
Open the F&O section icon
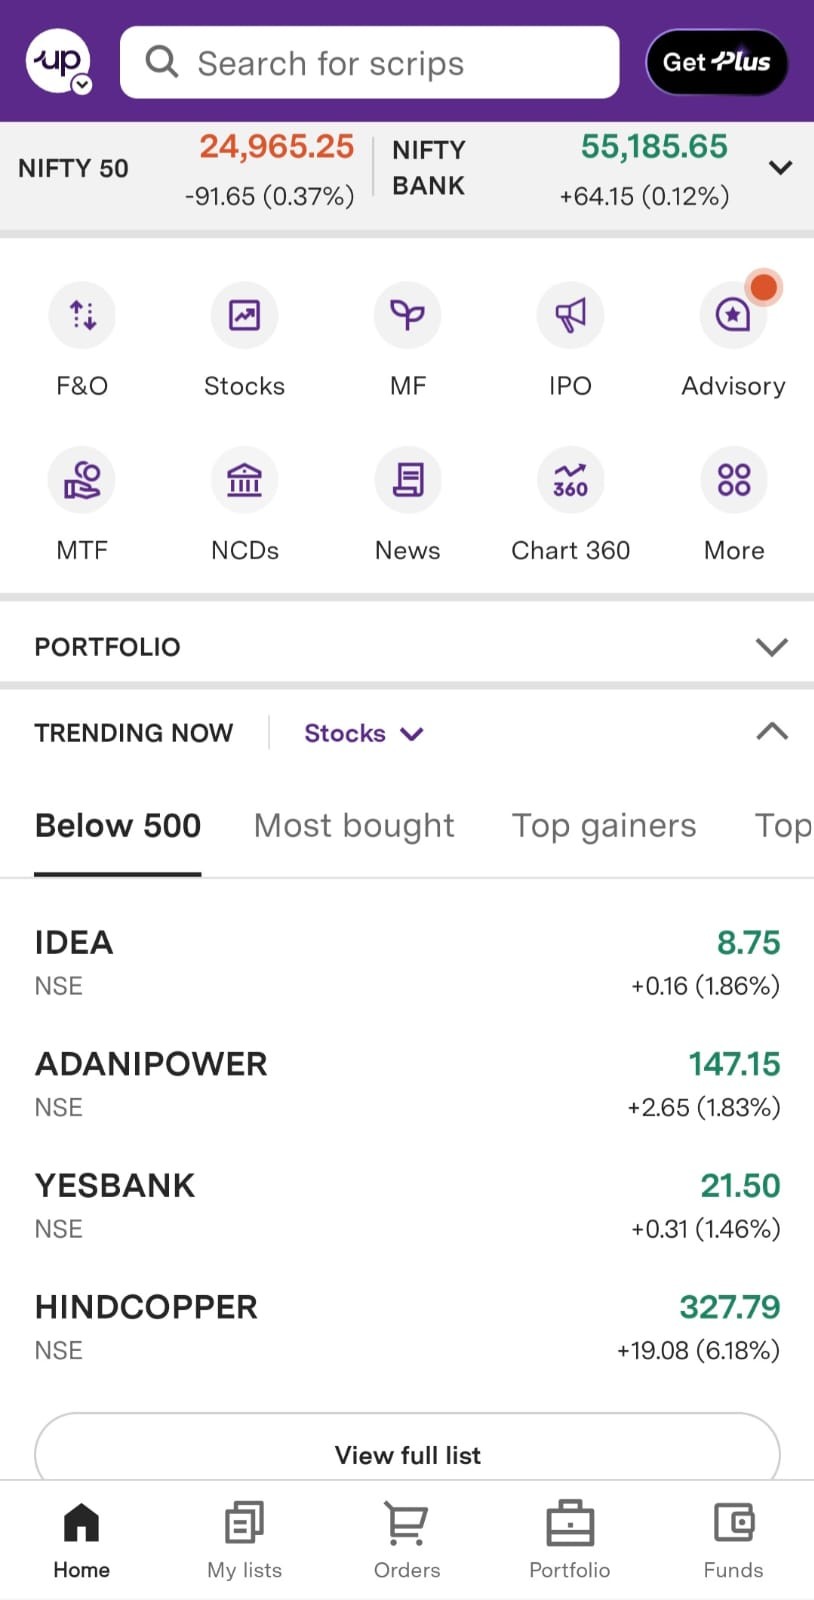click(82, 316)
